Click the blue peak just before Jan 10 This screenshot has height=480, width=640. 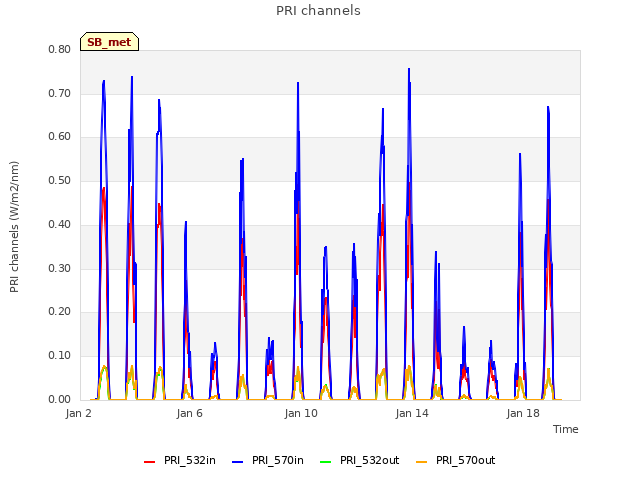point(298,83)
